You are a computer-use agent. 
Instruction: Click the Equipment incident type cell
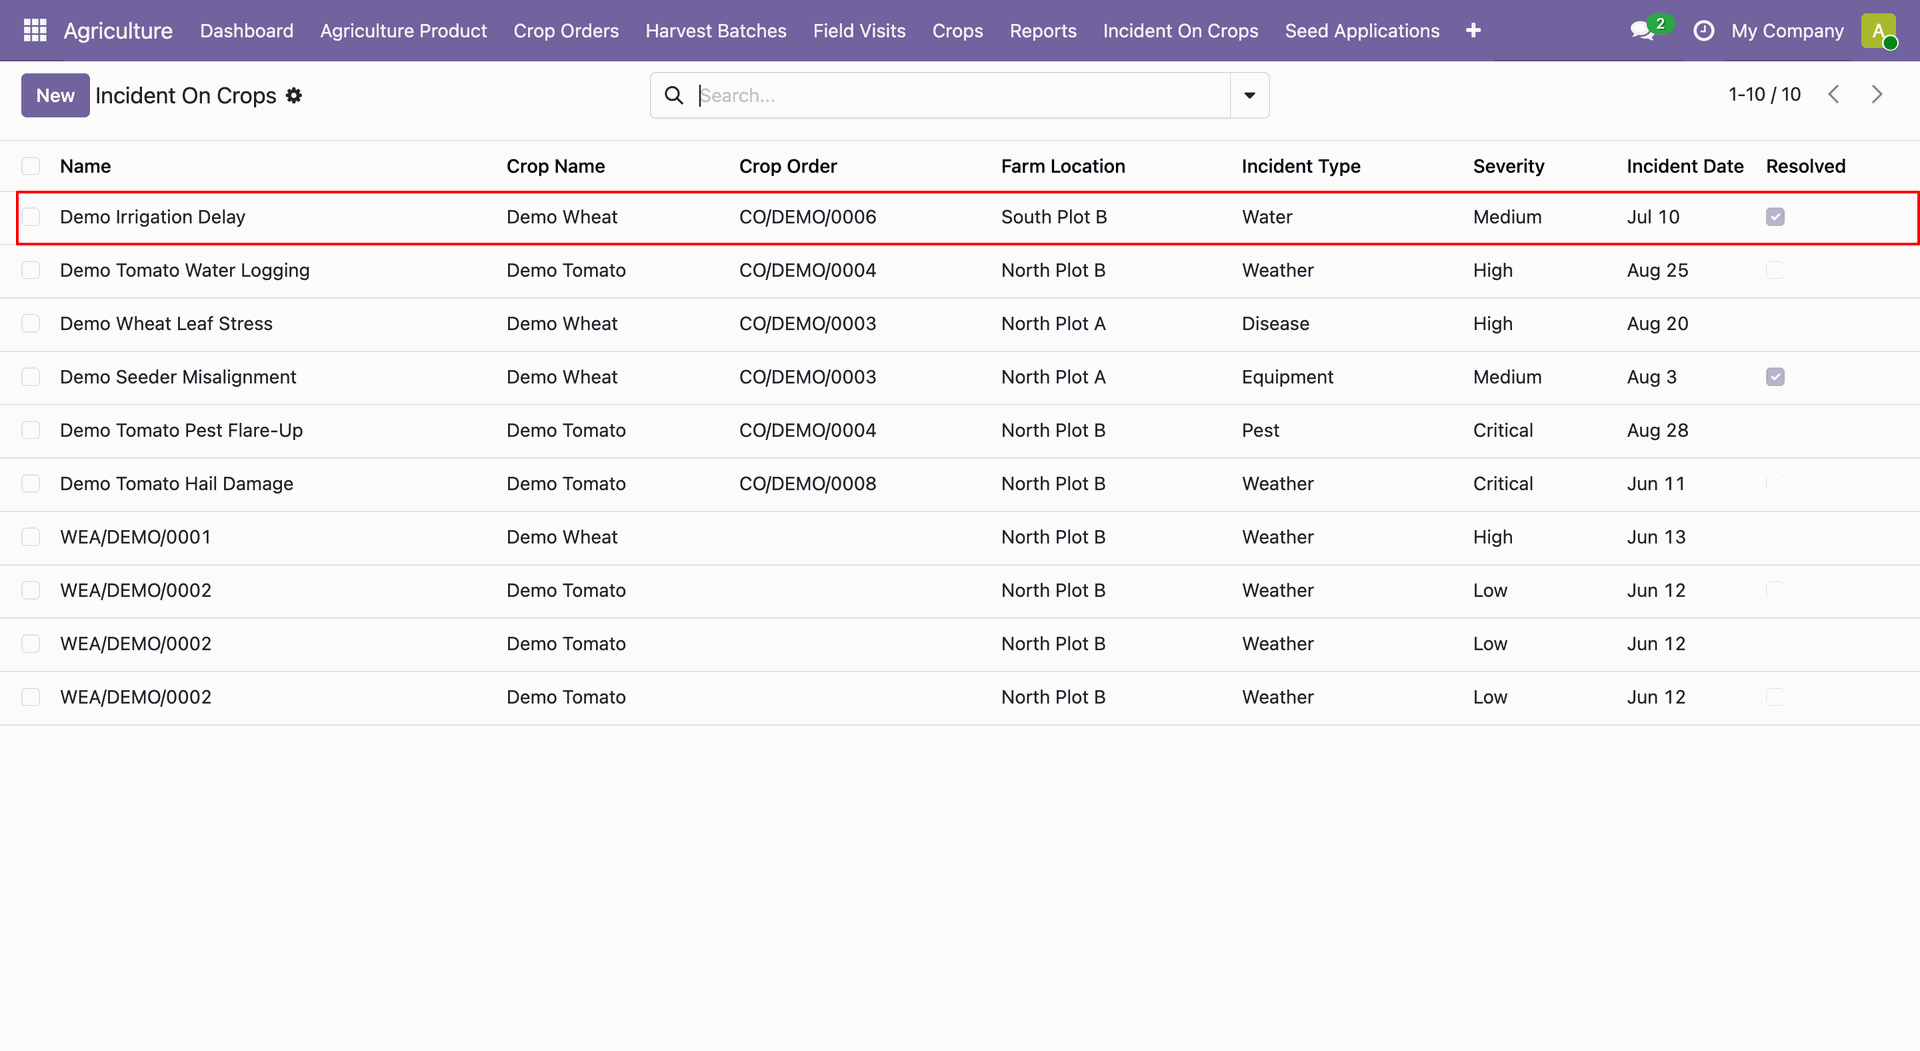pos(1287,377)
